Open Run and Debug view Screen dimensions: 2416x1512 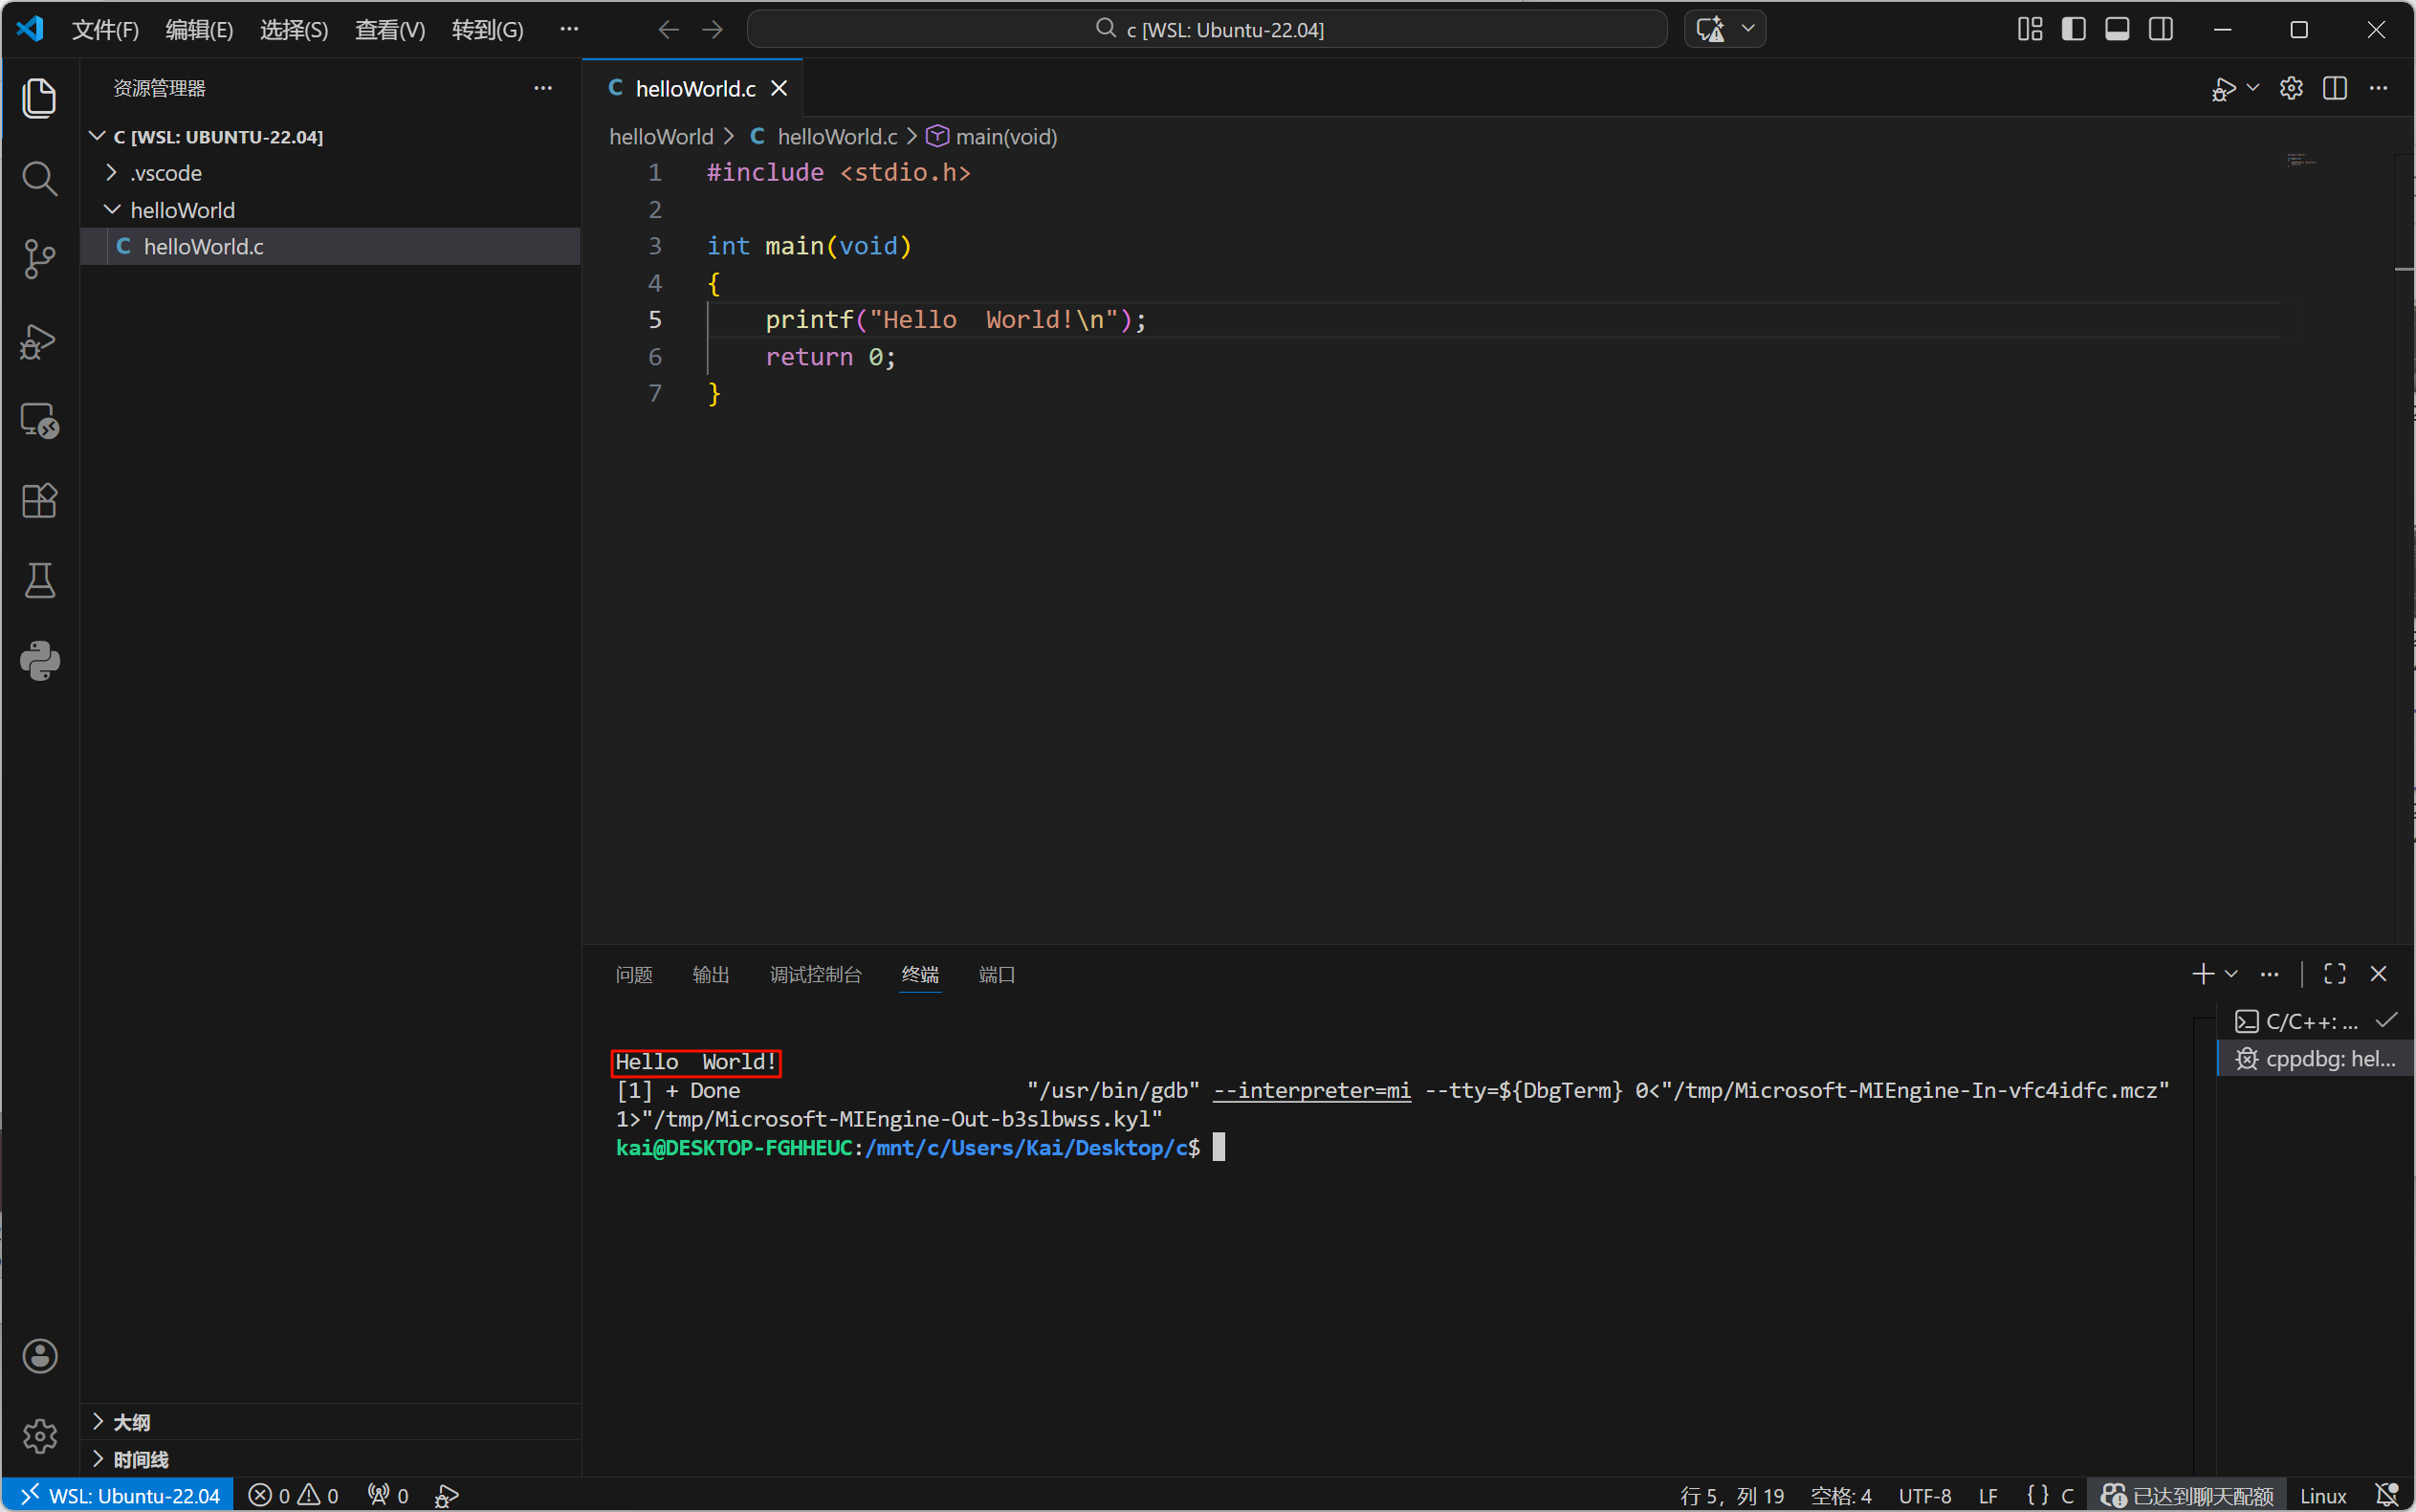tap(39, 340)
